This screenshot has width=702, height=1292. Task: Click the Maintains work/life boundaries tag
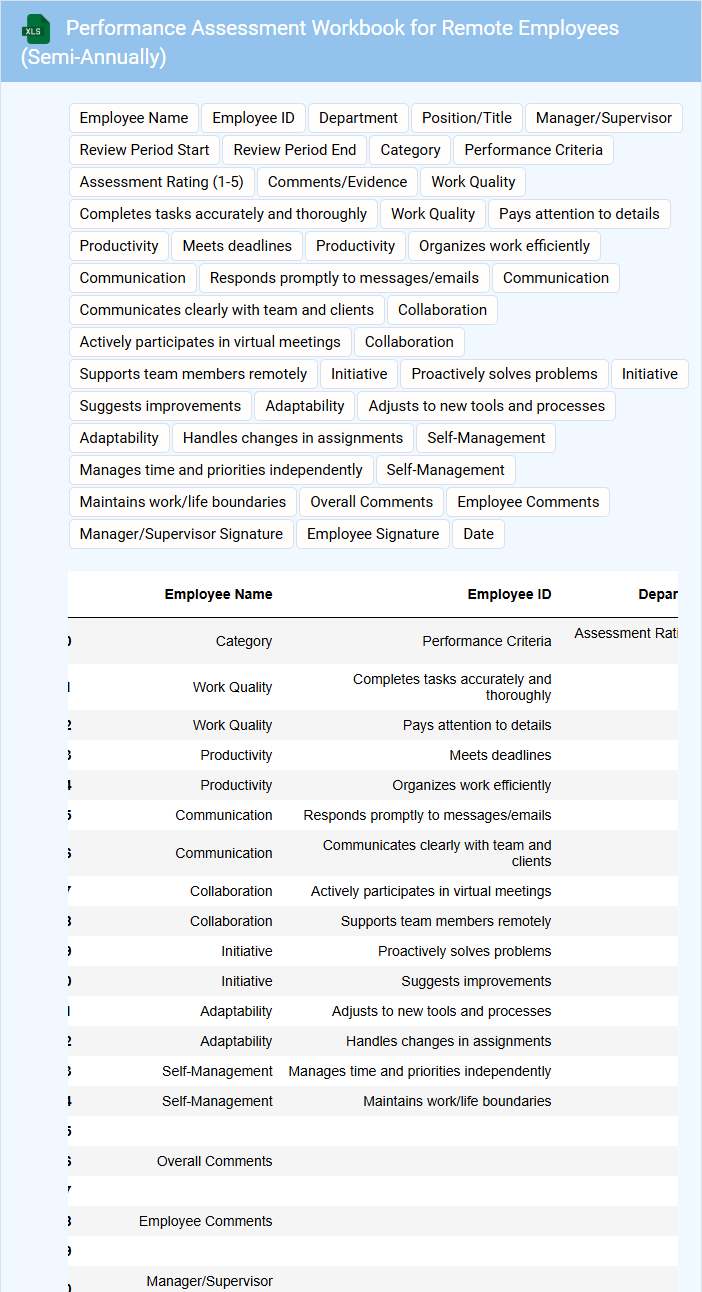click(182, 502)
